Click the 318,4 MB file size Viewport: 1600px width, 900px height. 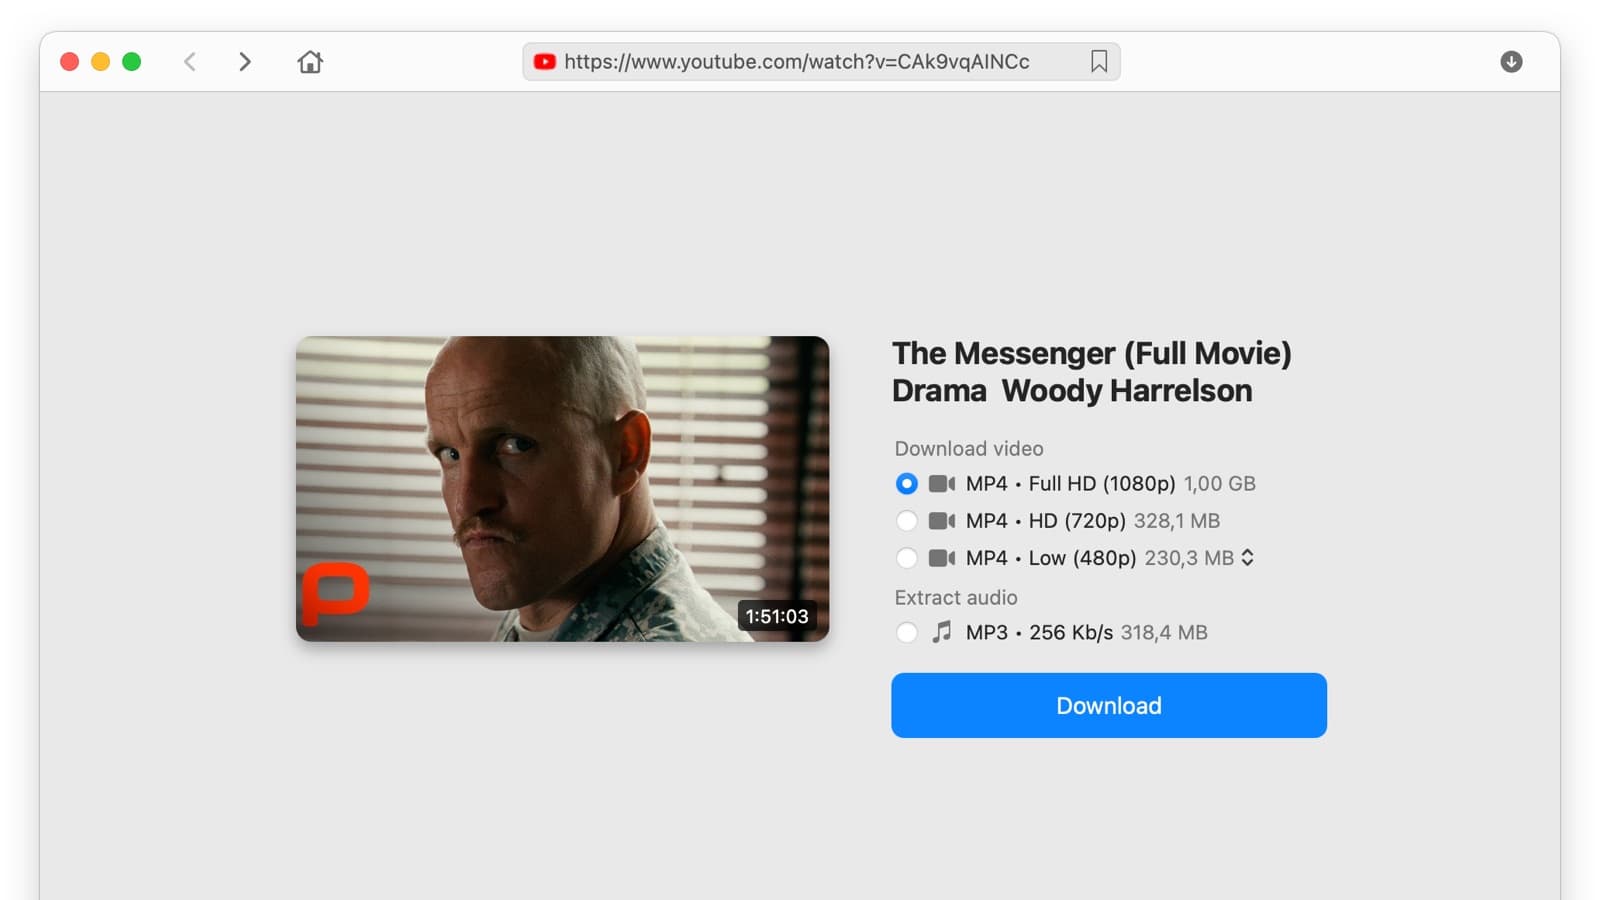pos(1164,632)
